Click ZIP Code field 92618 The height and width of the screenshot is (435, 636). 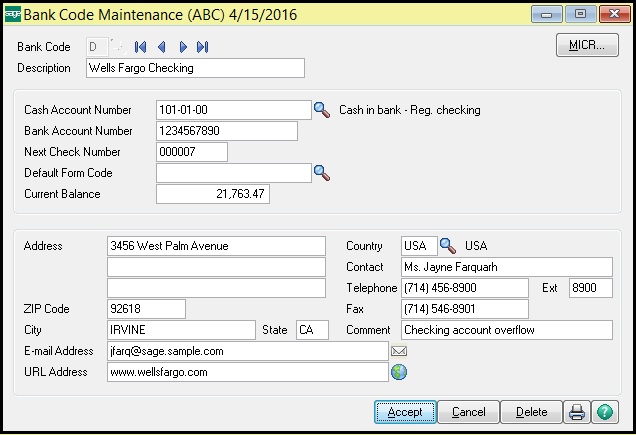click(x=146, y=309)
